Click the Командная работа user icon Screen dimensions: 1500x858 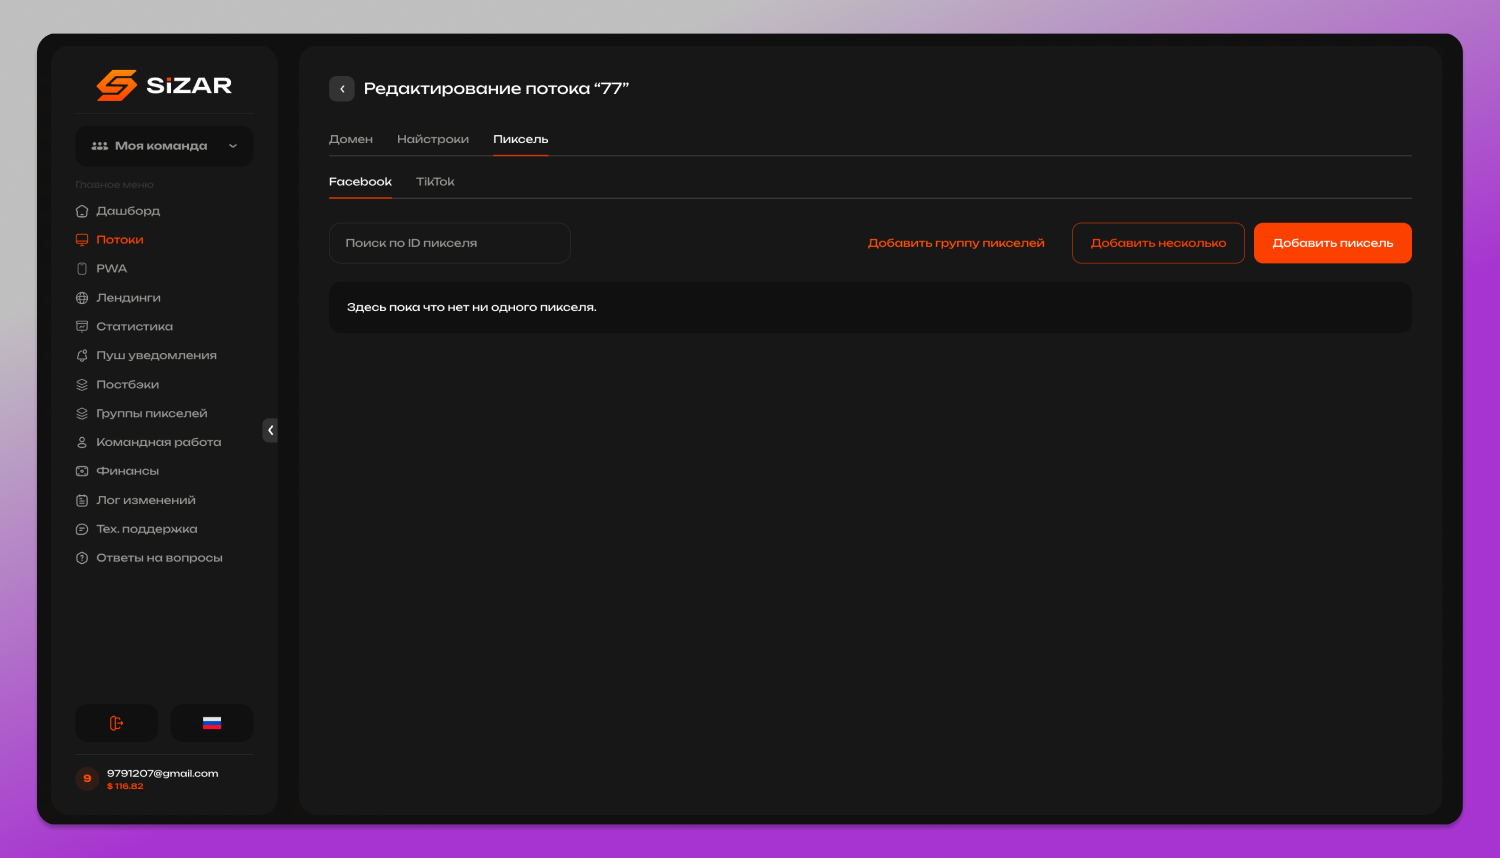tap(82, 442)
